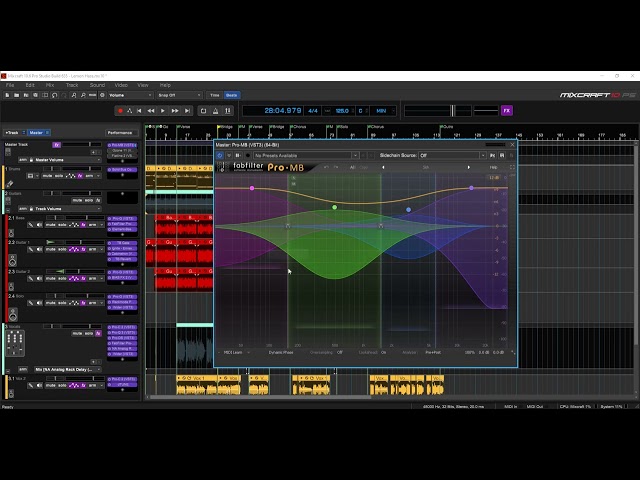This screenshot has height=480, width=640.
Task: Switch timeline to Time mode
Action: [215, 95]
